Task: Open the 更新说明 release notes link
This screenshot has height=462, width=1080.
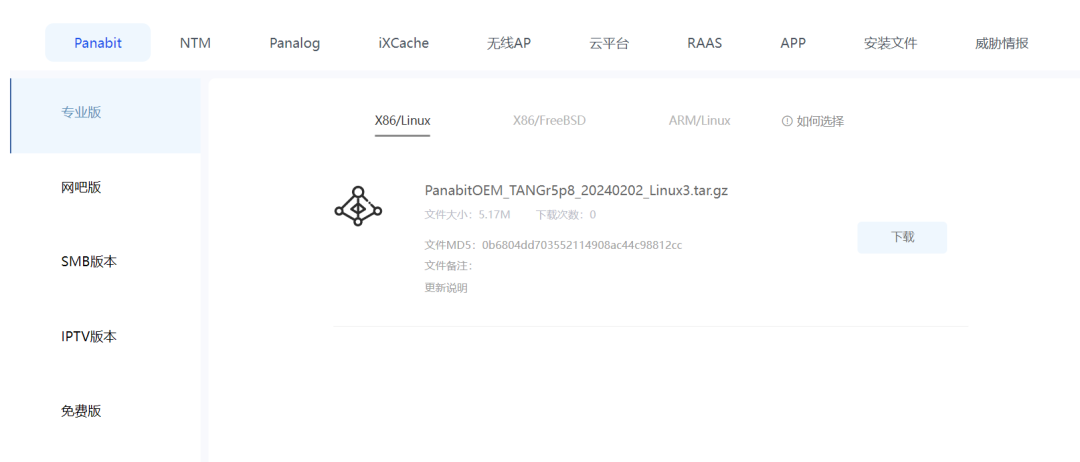Action: 446,288
